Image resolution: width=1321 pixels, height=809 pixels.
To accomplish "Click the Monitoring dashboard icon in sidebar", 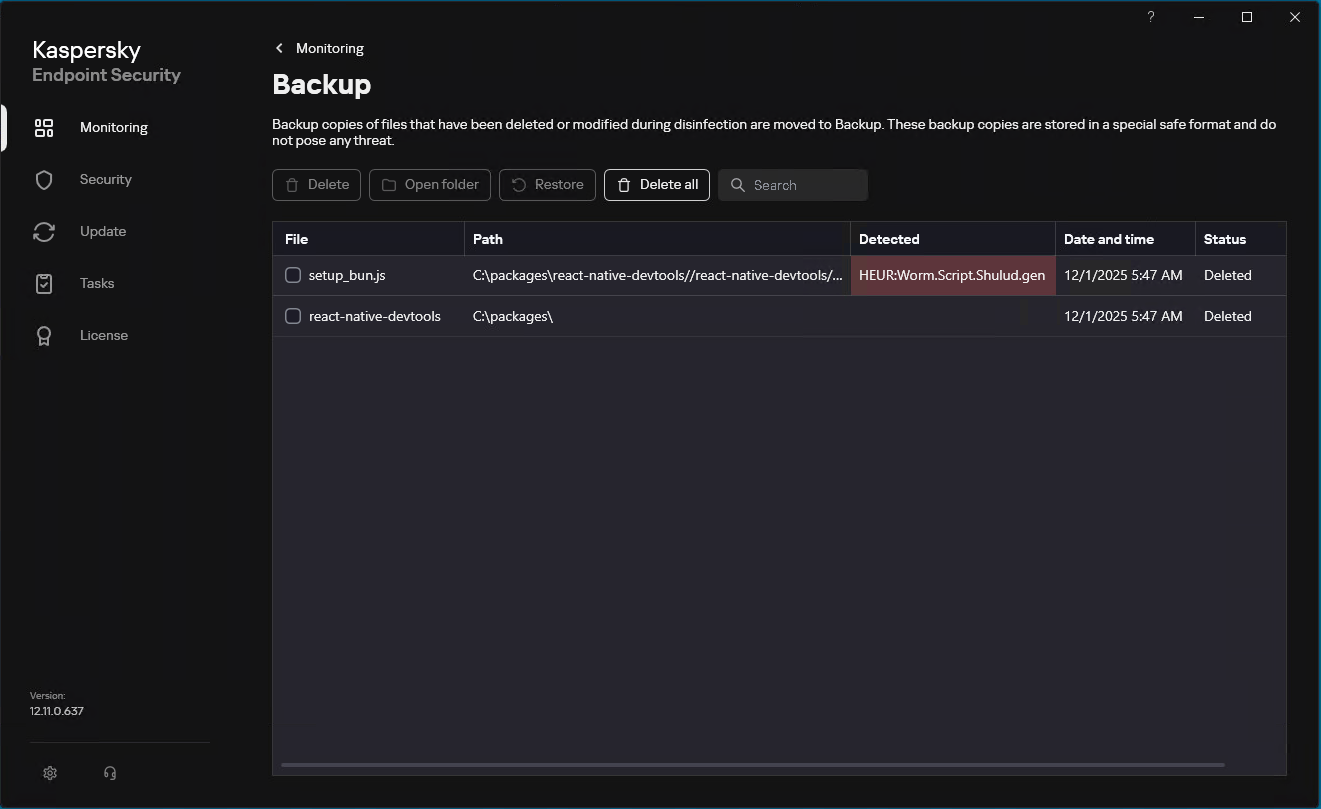I will point(44,128).
